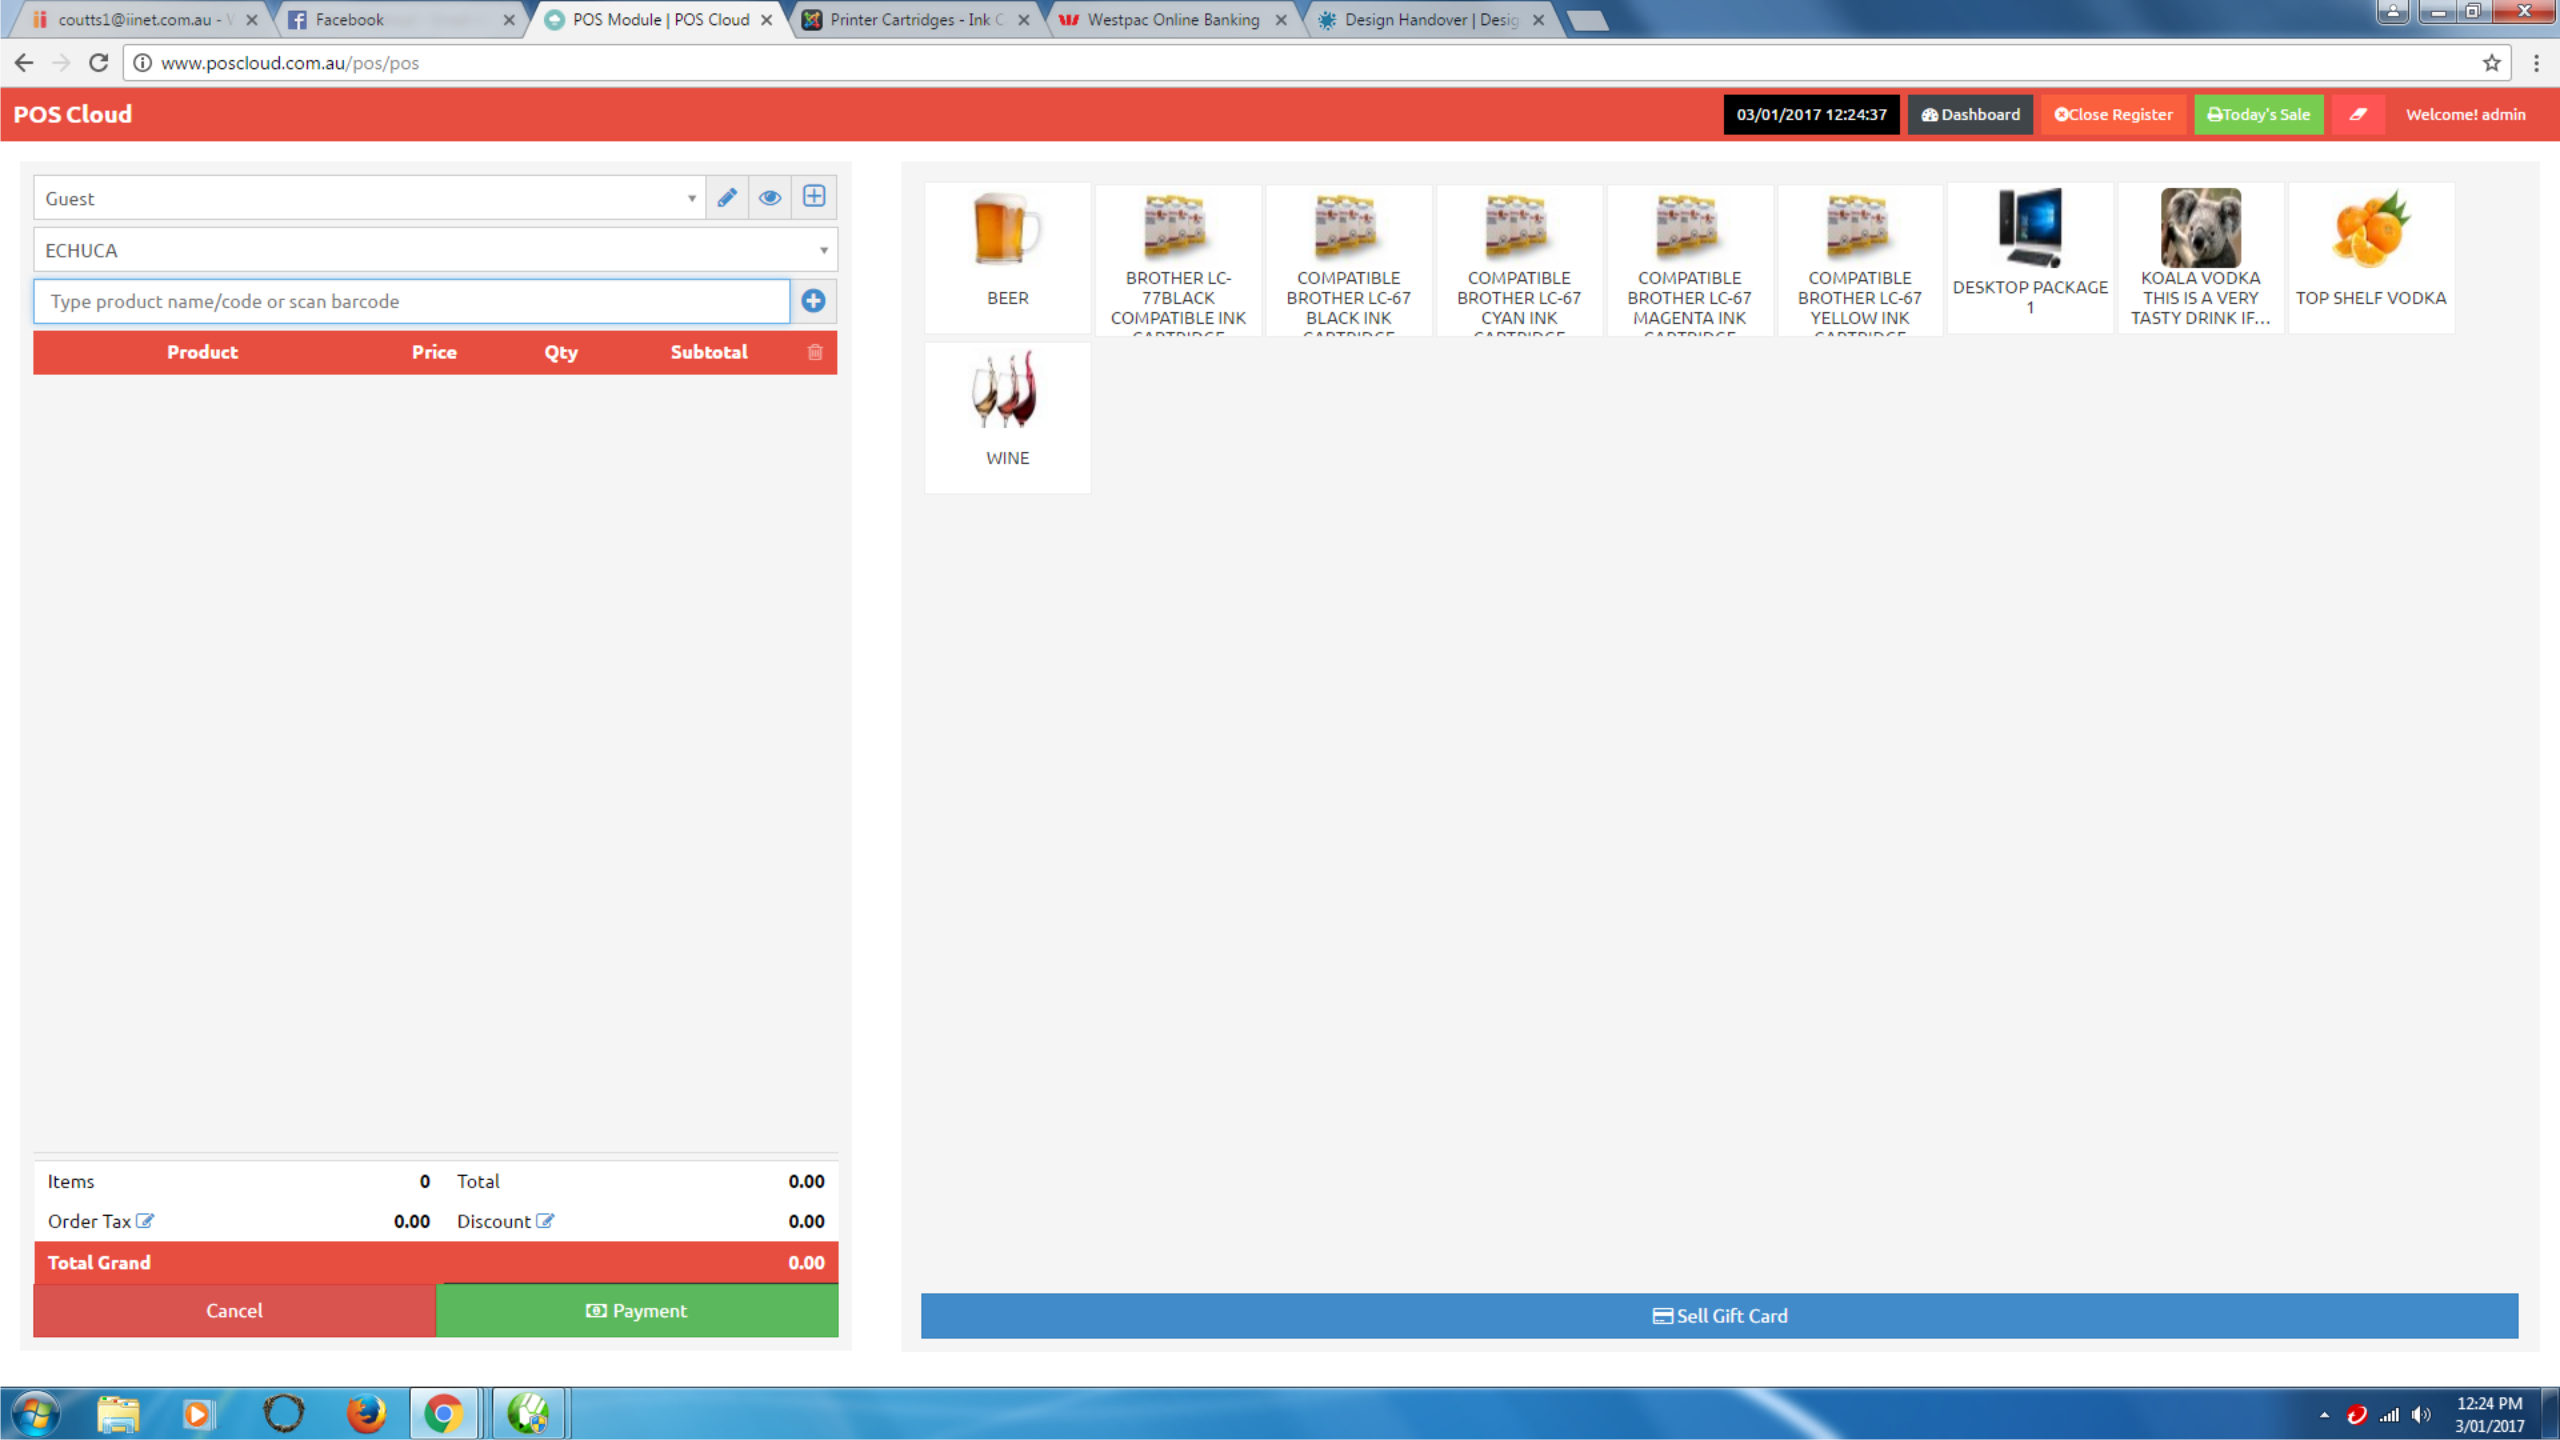The image size is (2560, 1440).
Task: Click the blue add product plus icon
Action: coord(813,301)
